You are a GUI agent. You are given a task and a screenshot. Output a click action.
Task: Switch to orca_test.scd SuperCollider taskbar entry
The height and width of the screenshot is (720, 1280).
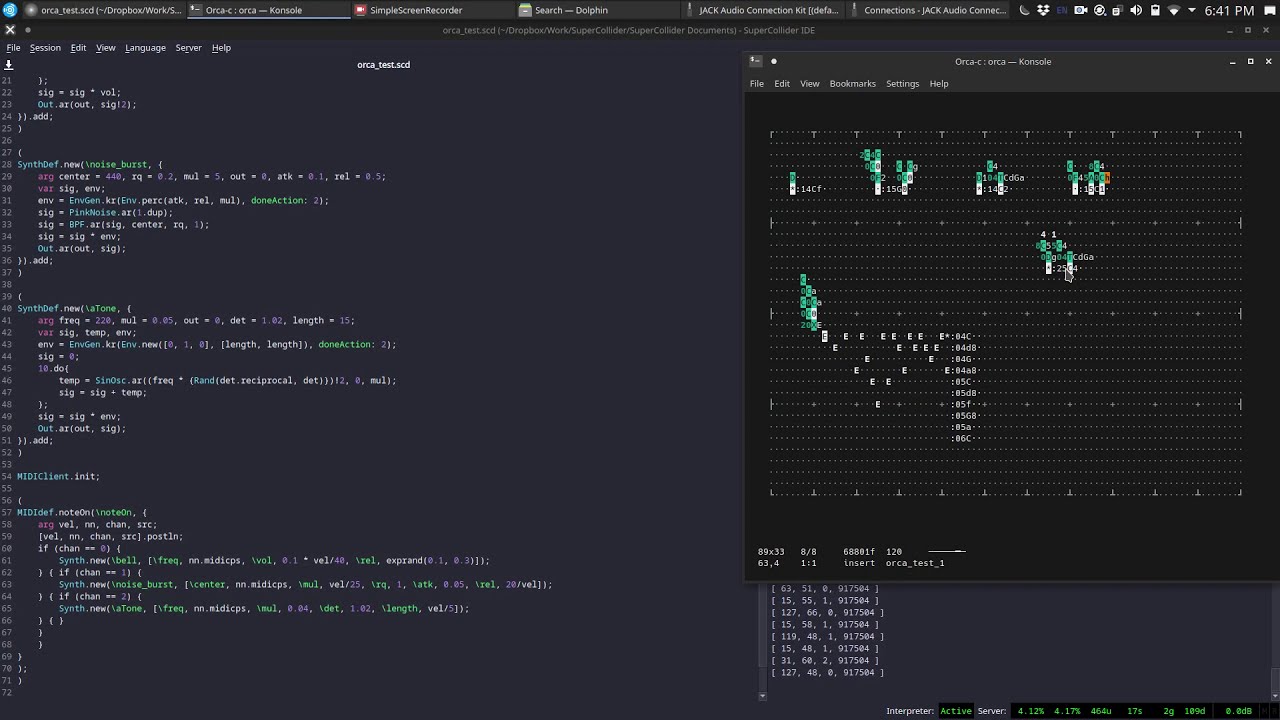tap(105, 10)
